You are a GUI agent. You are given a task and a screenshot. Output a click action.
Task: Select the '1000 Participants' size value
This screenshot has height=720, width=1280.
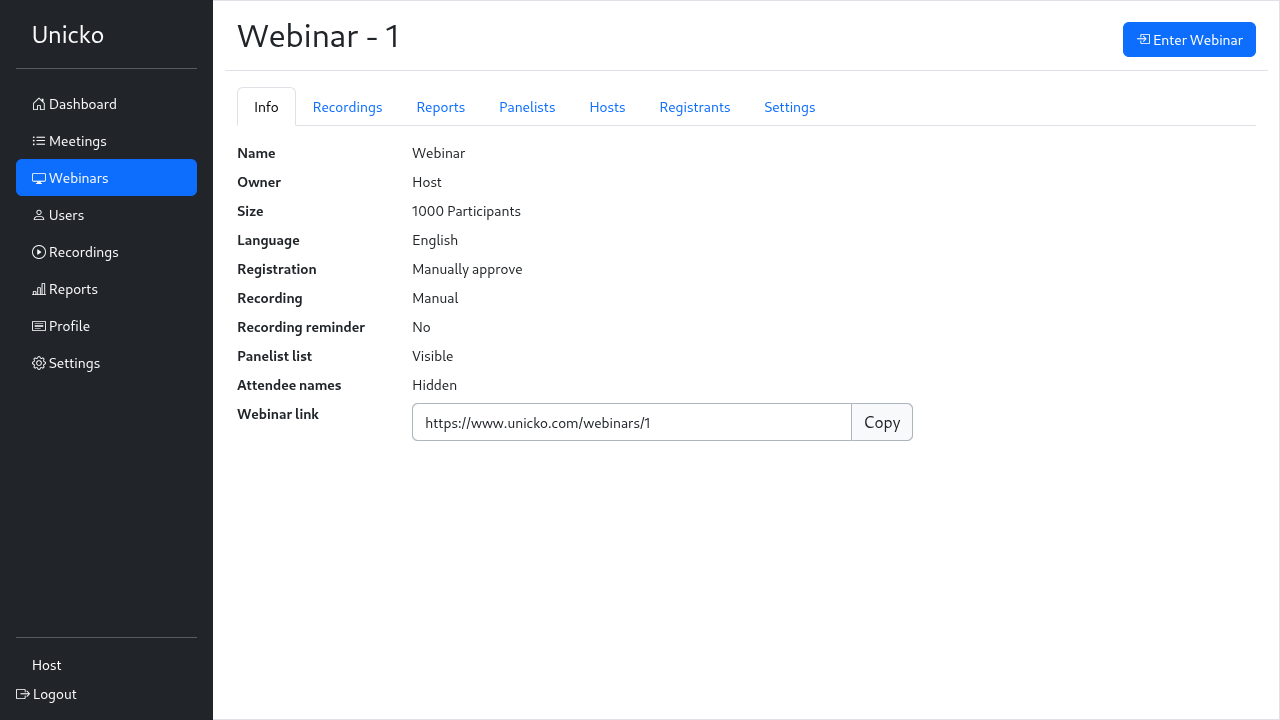[x=466, y=211]
